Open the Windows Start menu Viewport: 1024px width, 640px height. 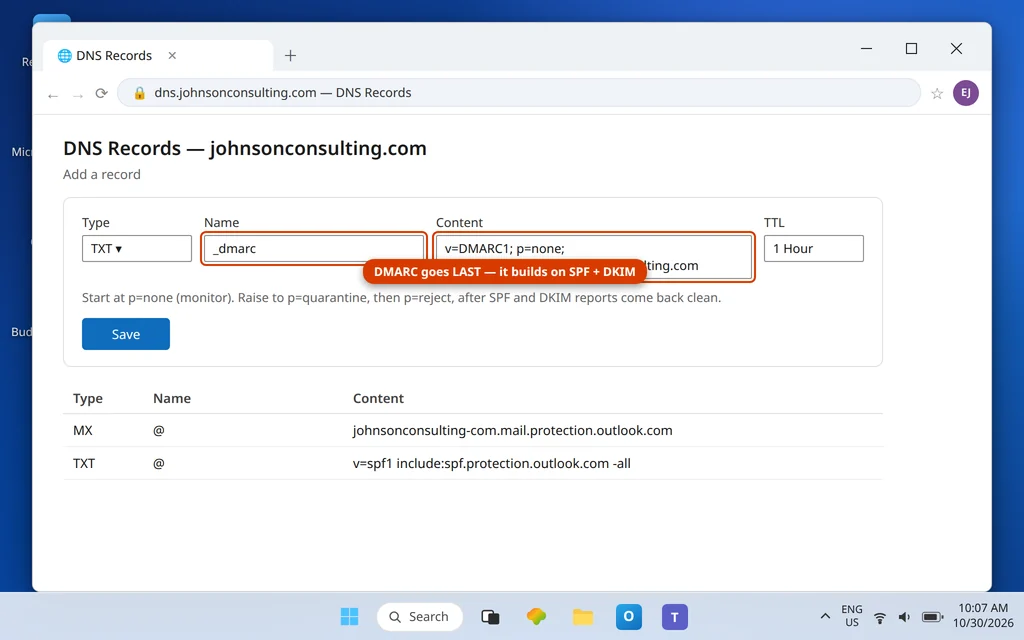(349, 616)
